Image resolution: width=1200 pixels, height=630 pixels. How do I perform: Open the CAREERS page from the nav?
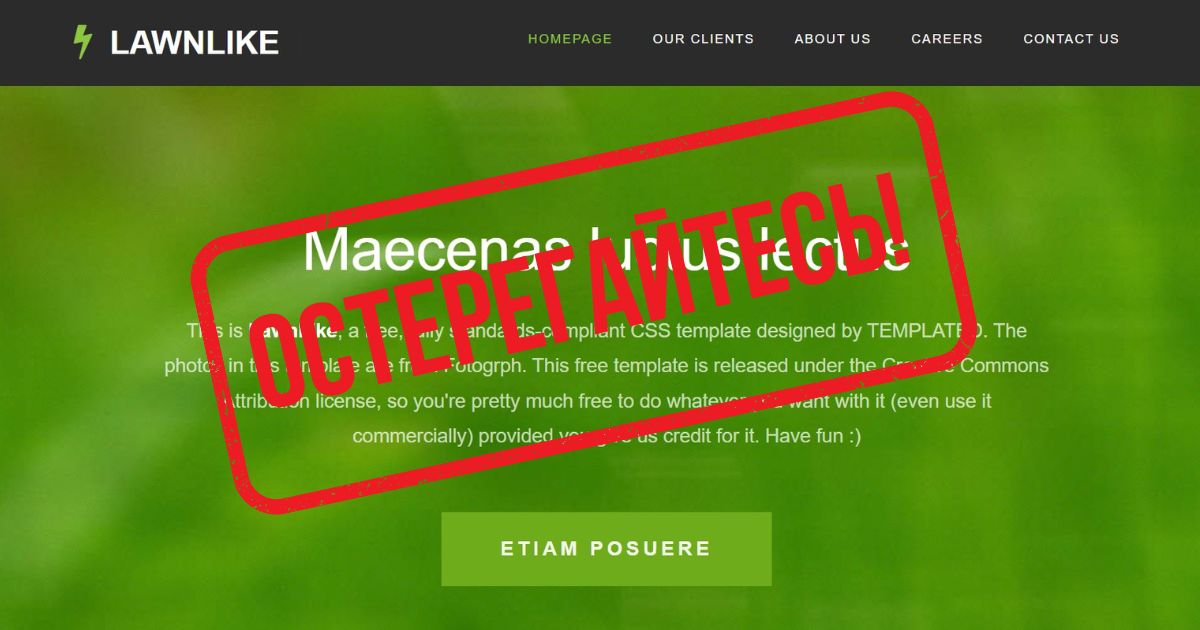coord(947,39)
